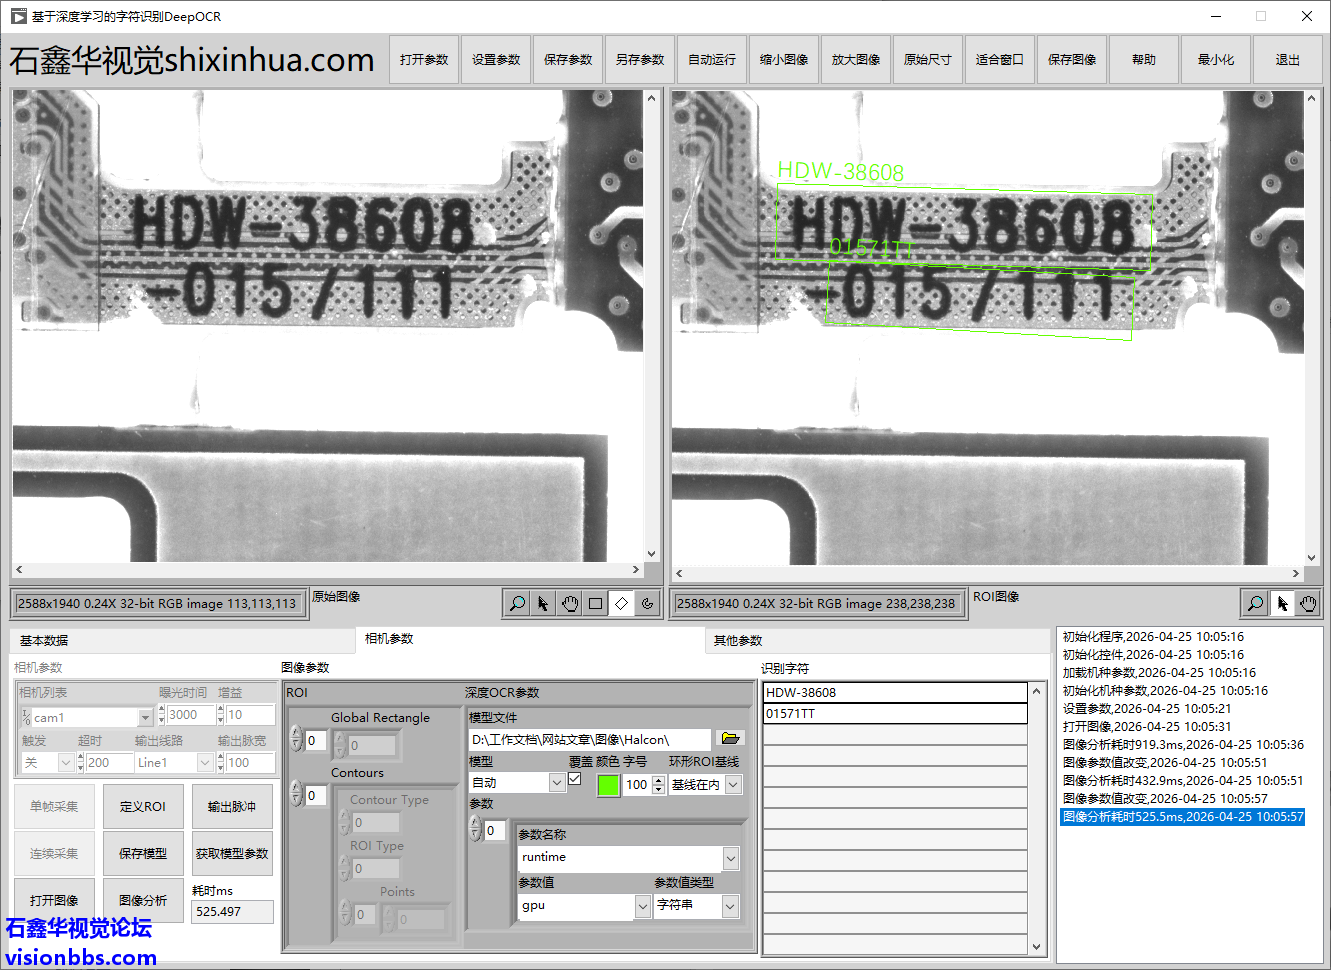Click the pan hand tool under the ROI image
The height and width of the screenshot is (970, 1331).
1308,603
